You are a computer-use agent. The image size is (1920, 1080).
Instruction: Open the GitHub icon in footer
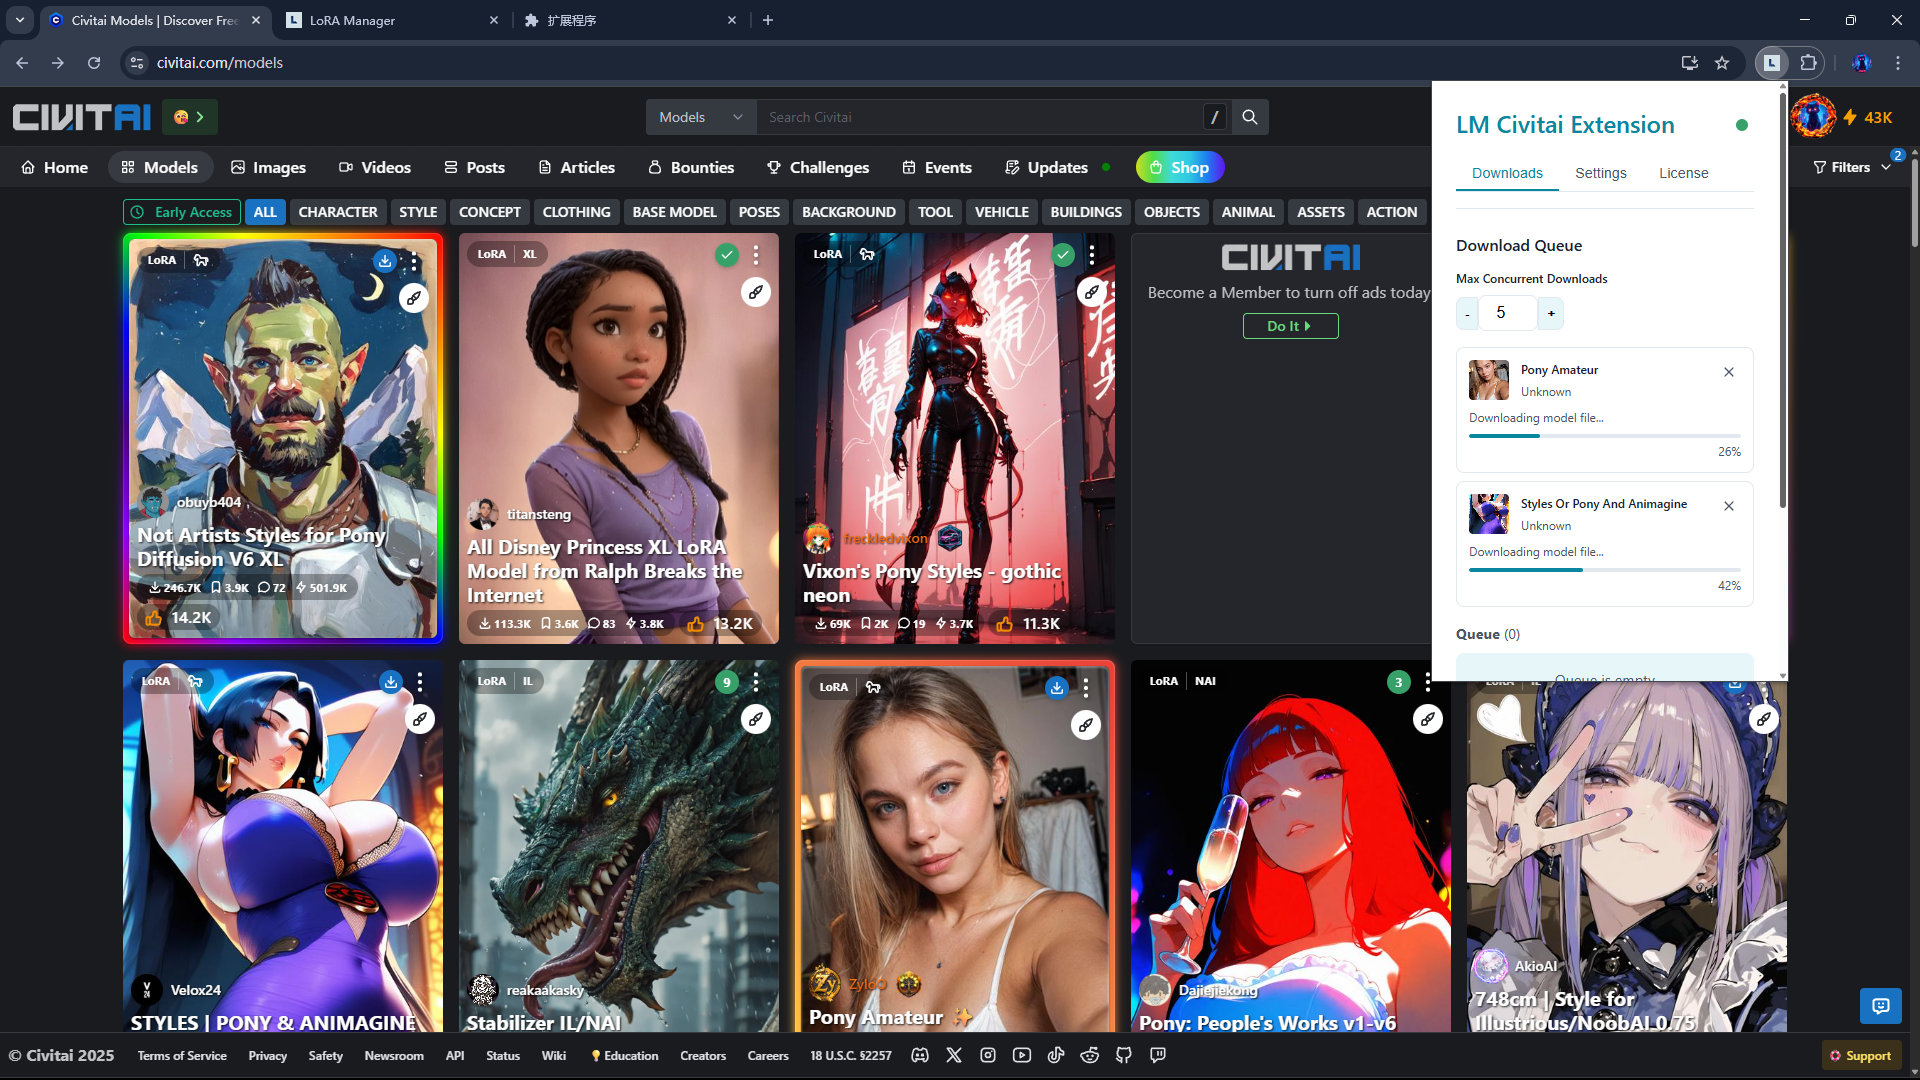pos(1124,1056)
